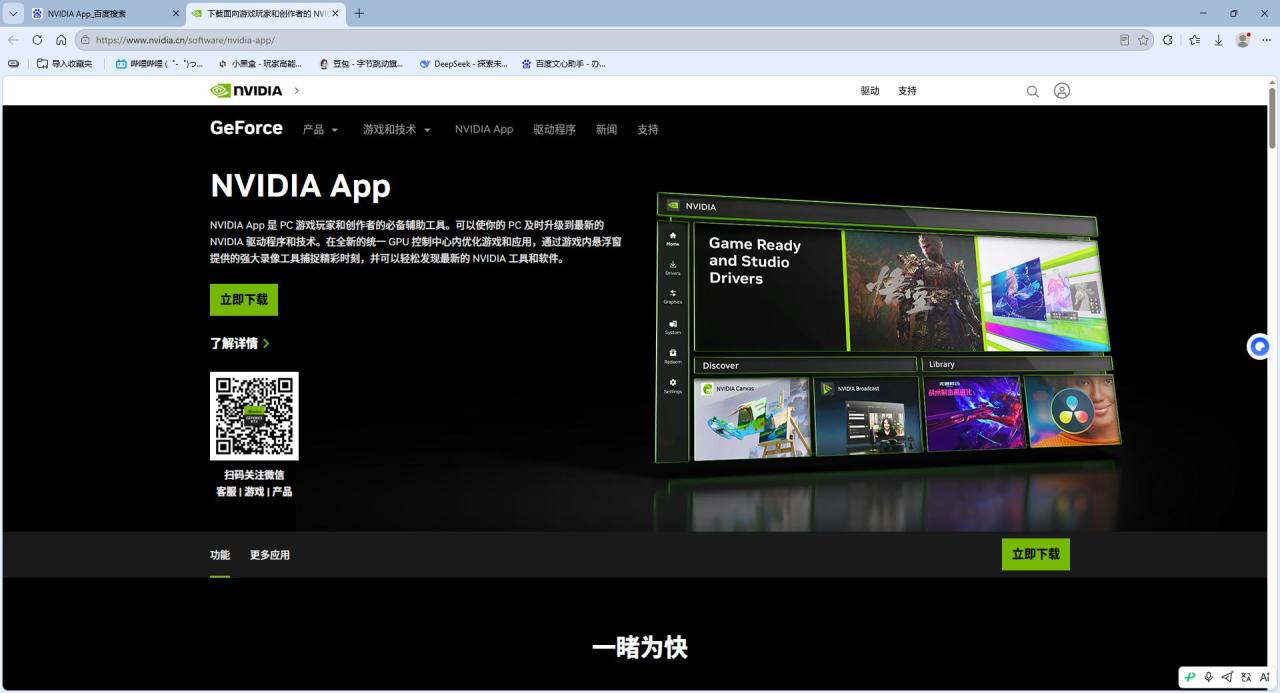1280x693 pixels.
Task: Expand the 游戏和技术 dropdown menu
Action: (396, 129)
